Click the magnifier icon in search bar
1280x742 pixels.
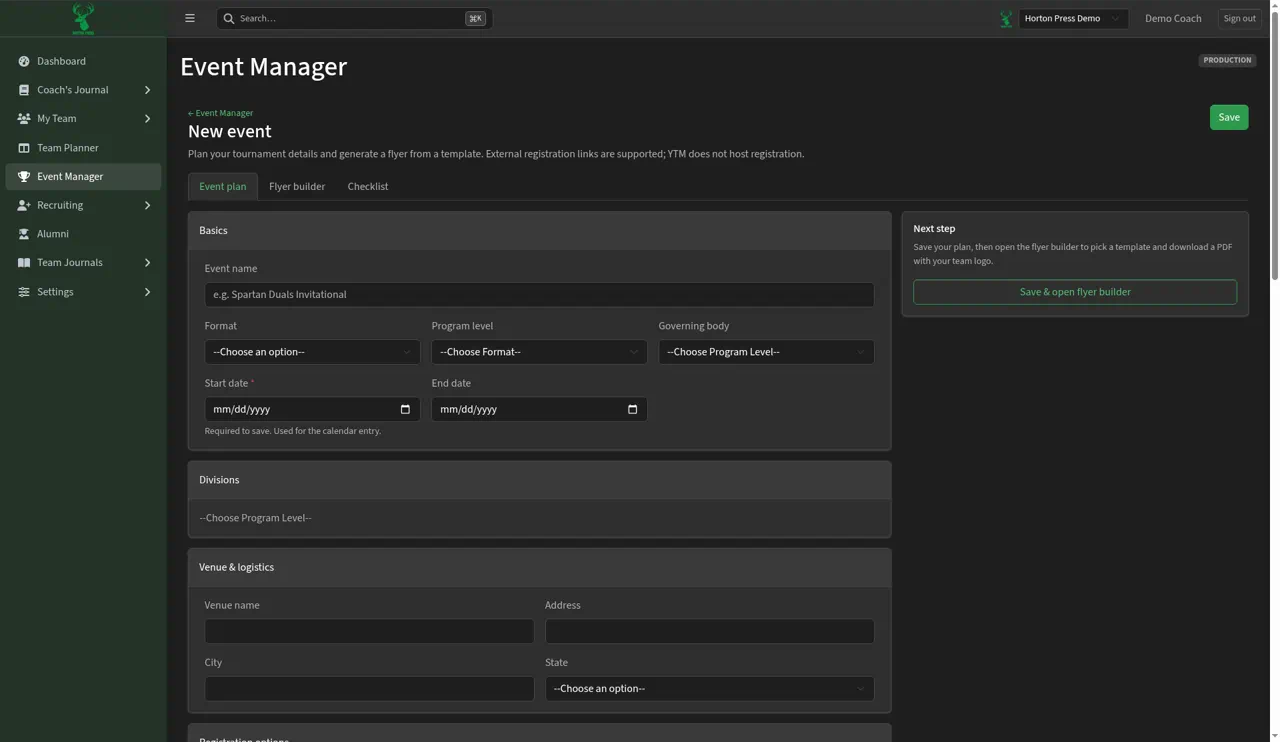[229, 18]
